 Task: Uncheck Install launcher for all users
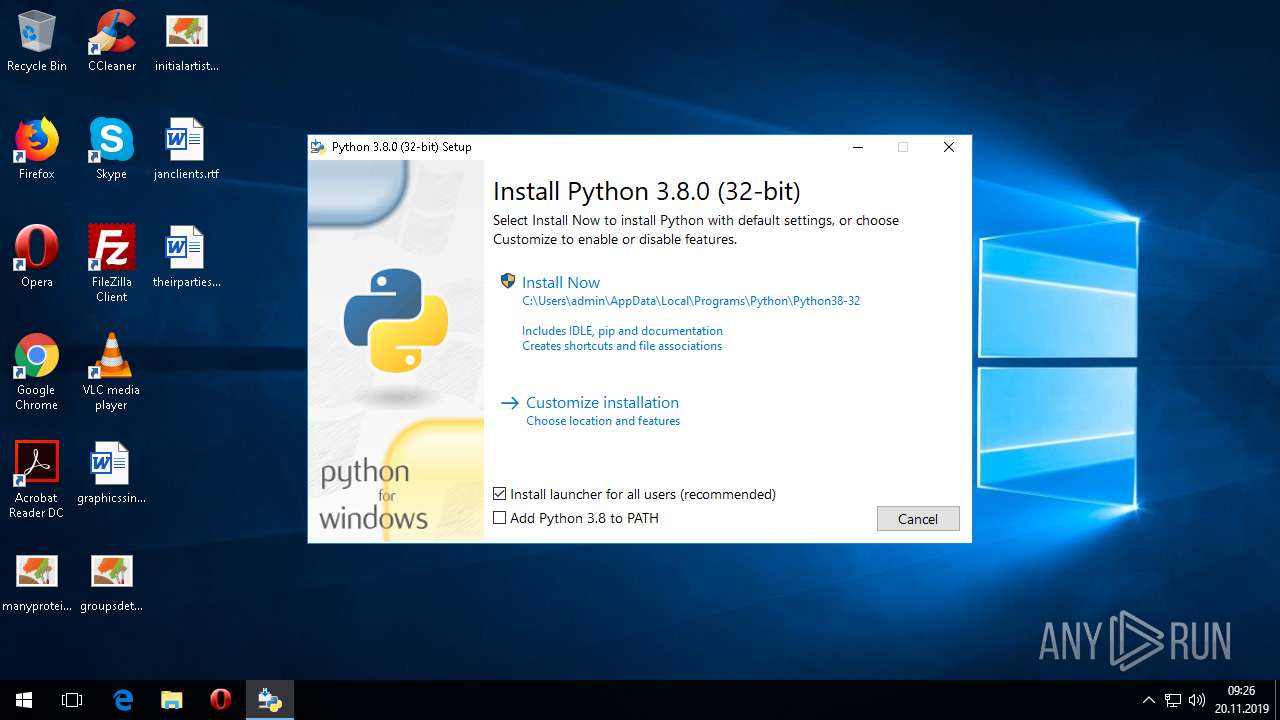500,494
